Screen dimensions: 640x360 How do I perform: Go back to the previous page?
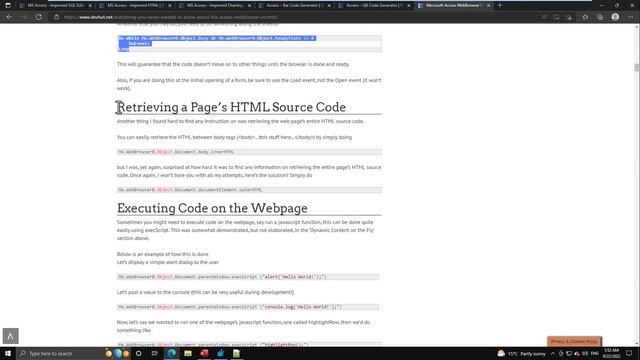[9, 17]
